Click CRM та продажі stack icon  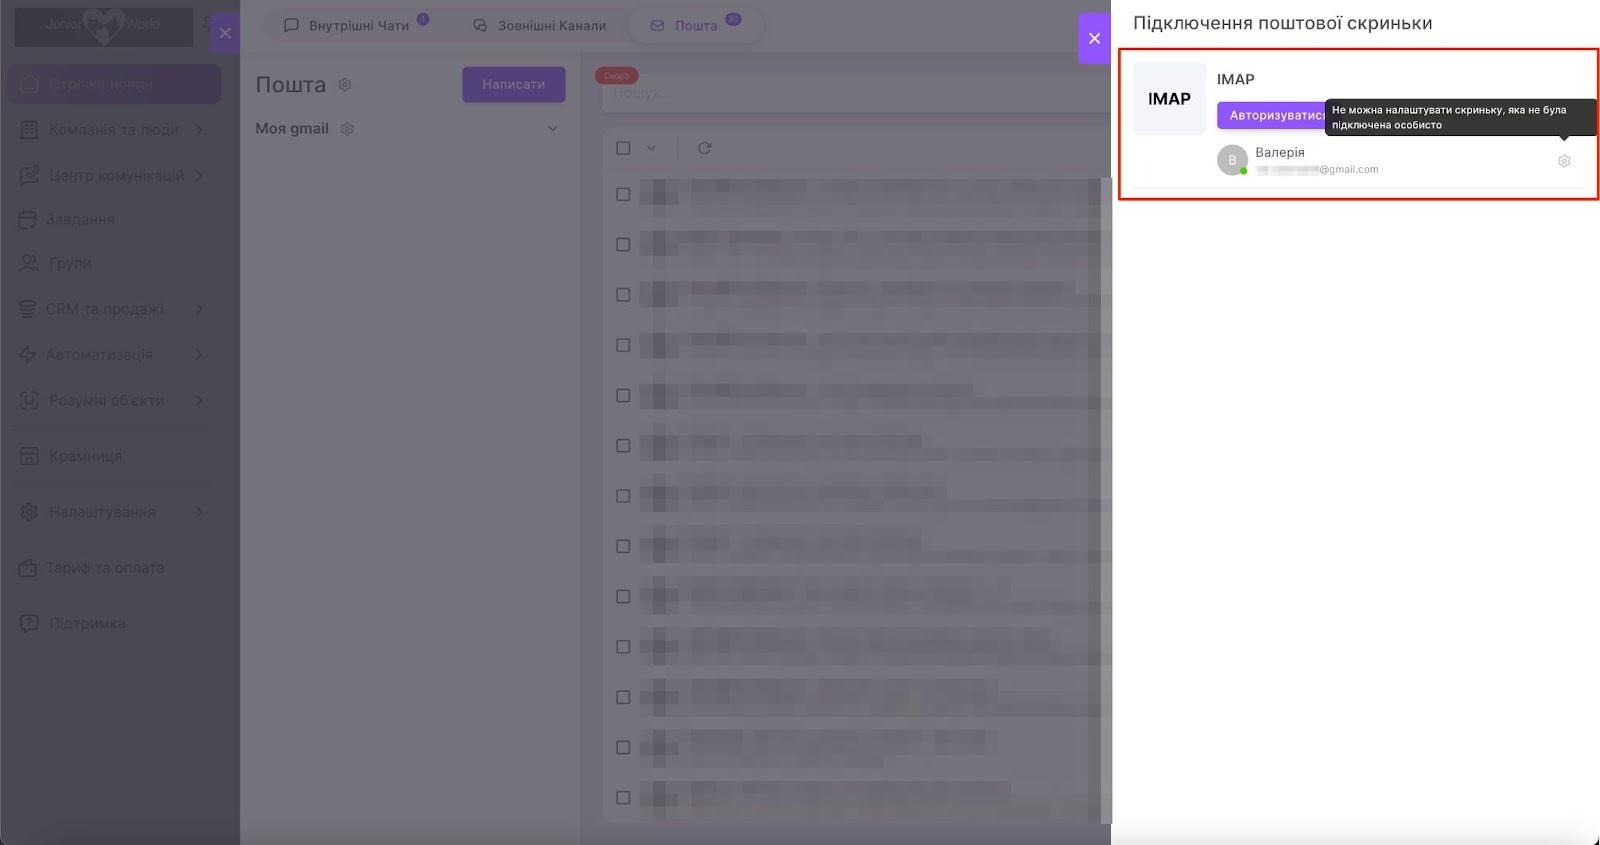(28, 309)
